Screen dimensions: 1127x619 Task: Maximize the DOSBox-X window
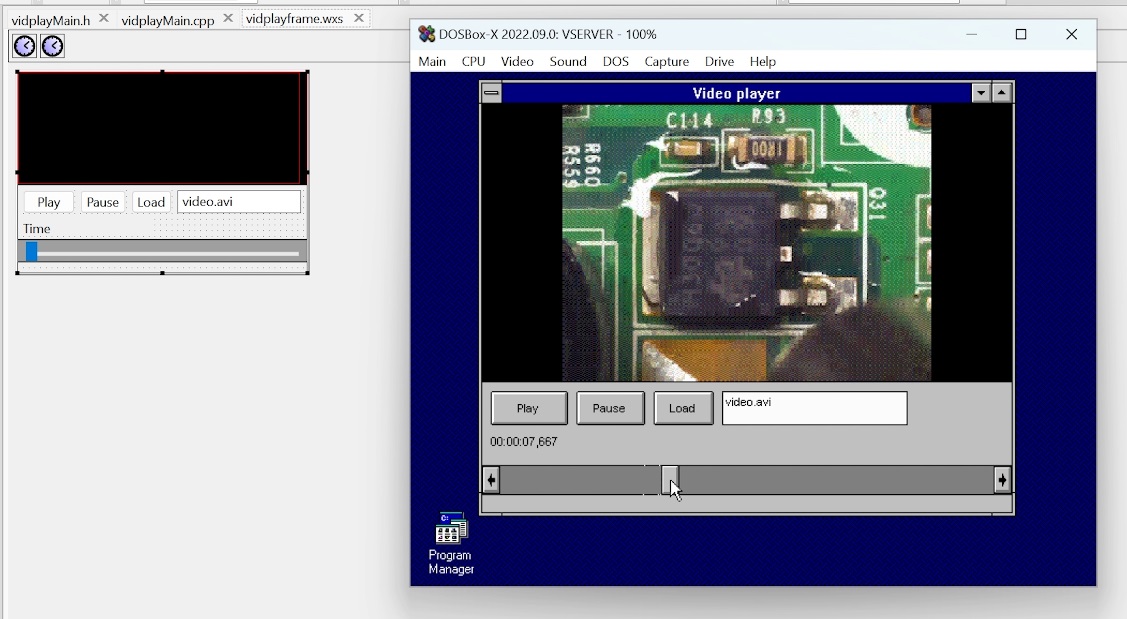point(1021,34)
